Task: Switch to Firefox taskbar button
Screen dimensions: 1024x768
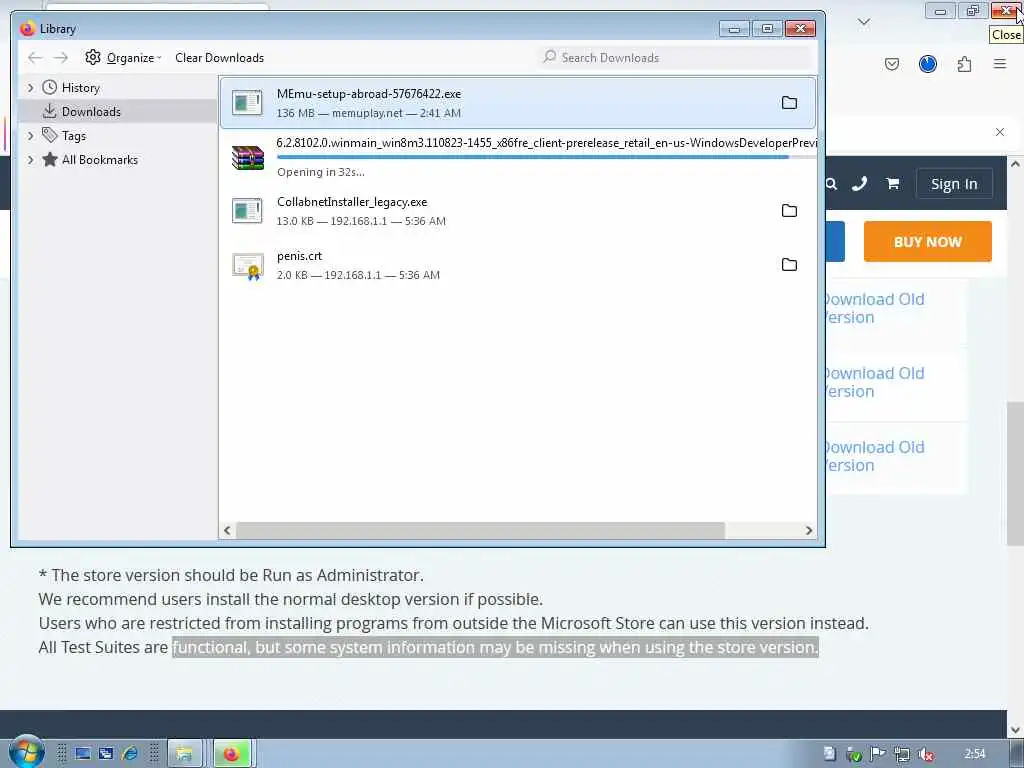Action: pyautogui.click(x=232, y=754)
